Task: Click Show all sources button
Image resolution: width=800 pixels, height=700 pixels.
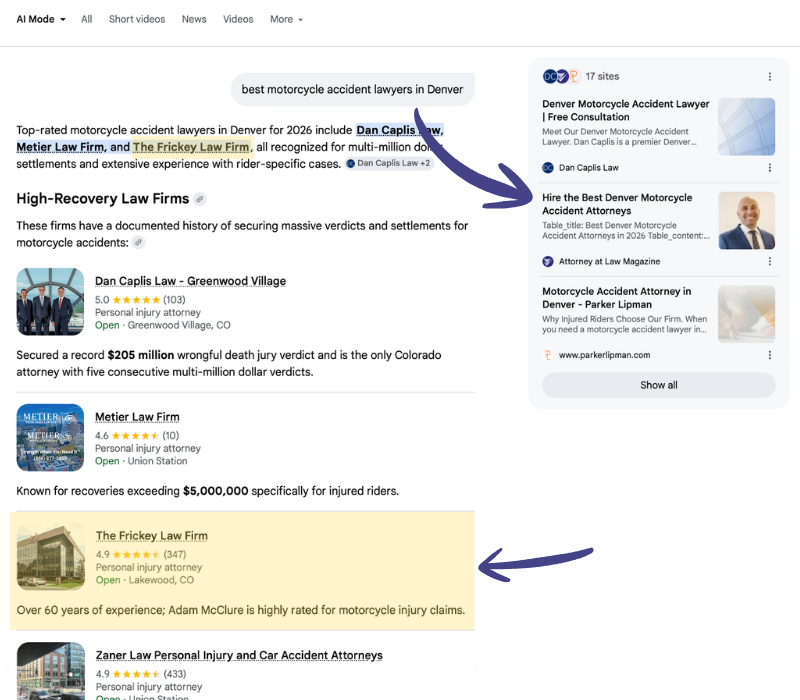Action: pos(659,385)
